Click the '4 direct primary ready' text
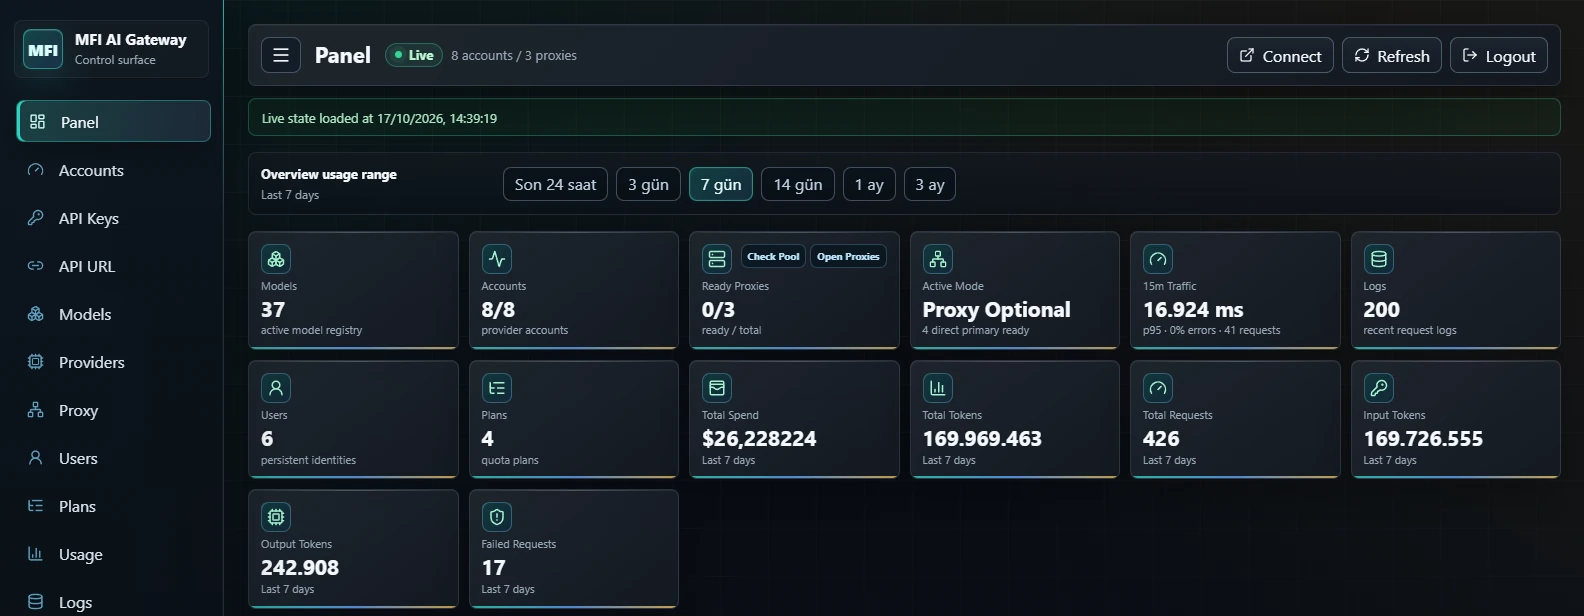Screen dimensions: 1584x616 975,330
